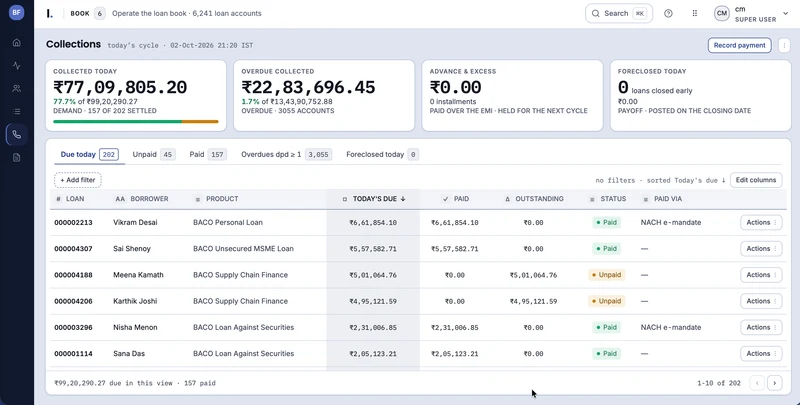Open Actions menu for Nisha Menon

[x=761, y=327]
